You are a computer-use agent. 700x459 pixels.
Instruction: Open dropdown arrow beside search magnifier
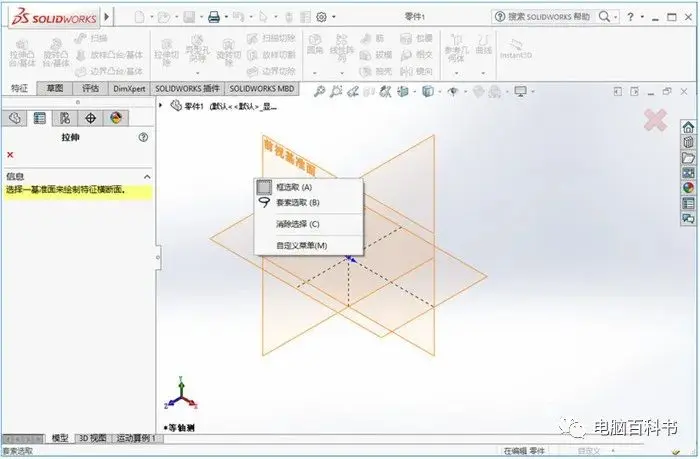pos(616,17)
